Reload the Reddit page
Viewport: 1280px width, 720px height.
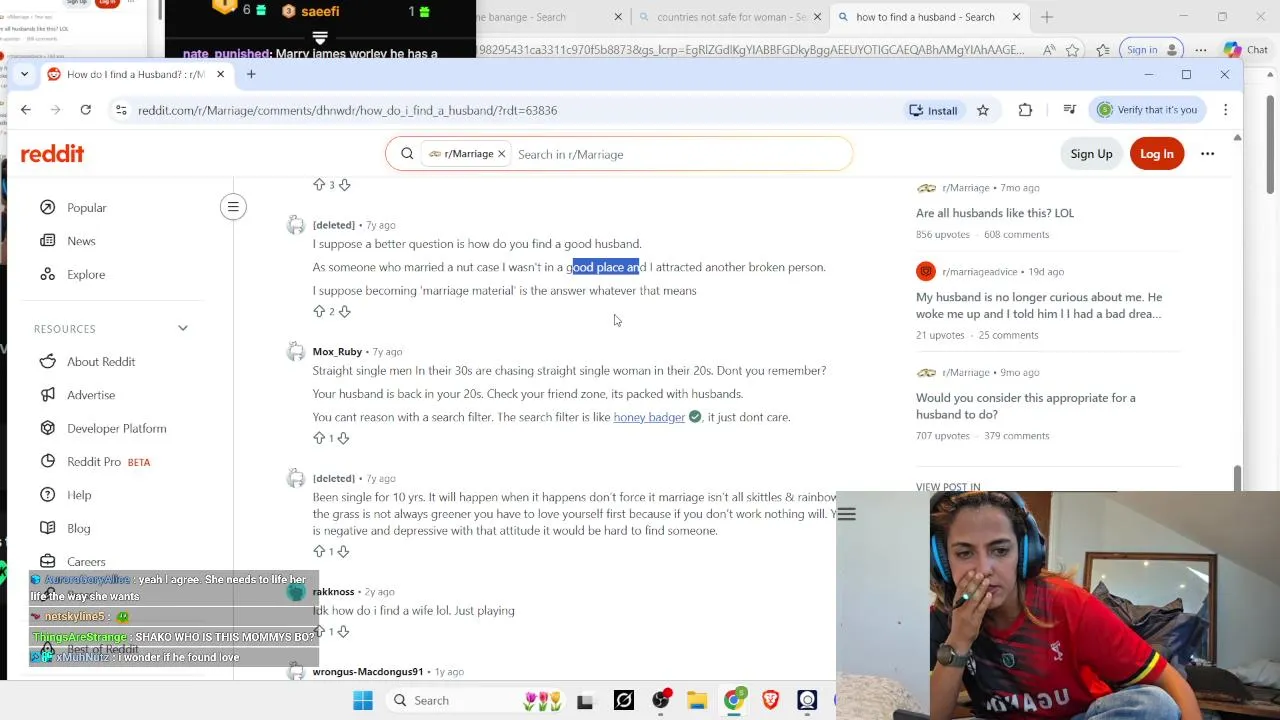[85, 110]
